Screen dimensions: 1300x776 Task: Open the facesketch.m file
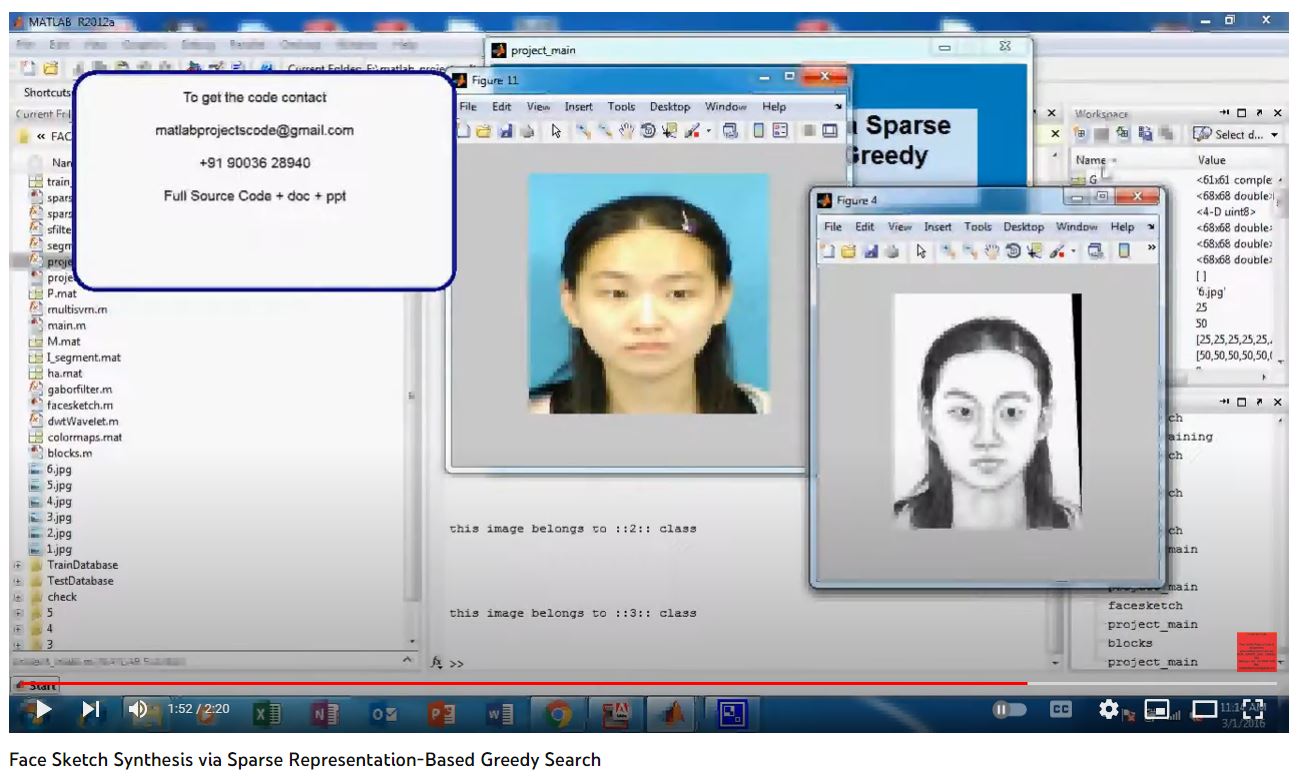(x=79, y=405)
